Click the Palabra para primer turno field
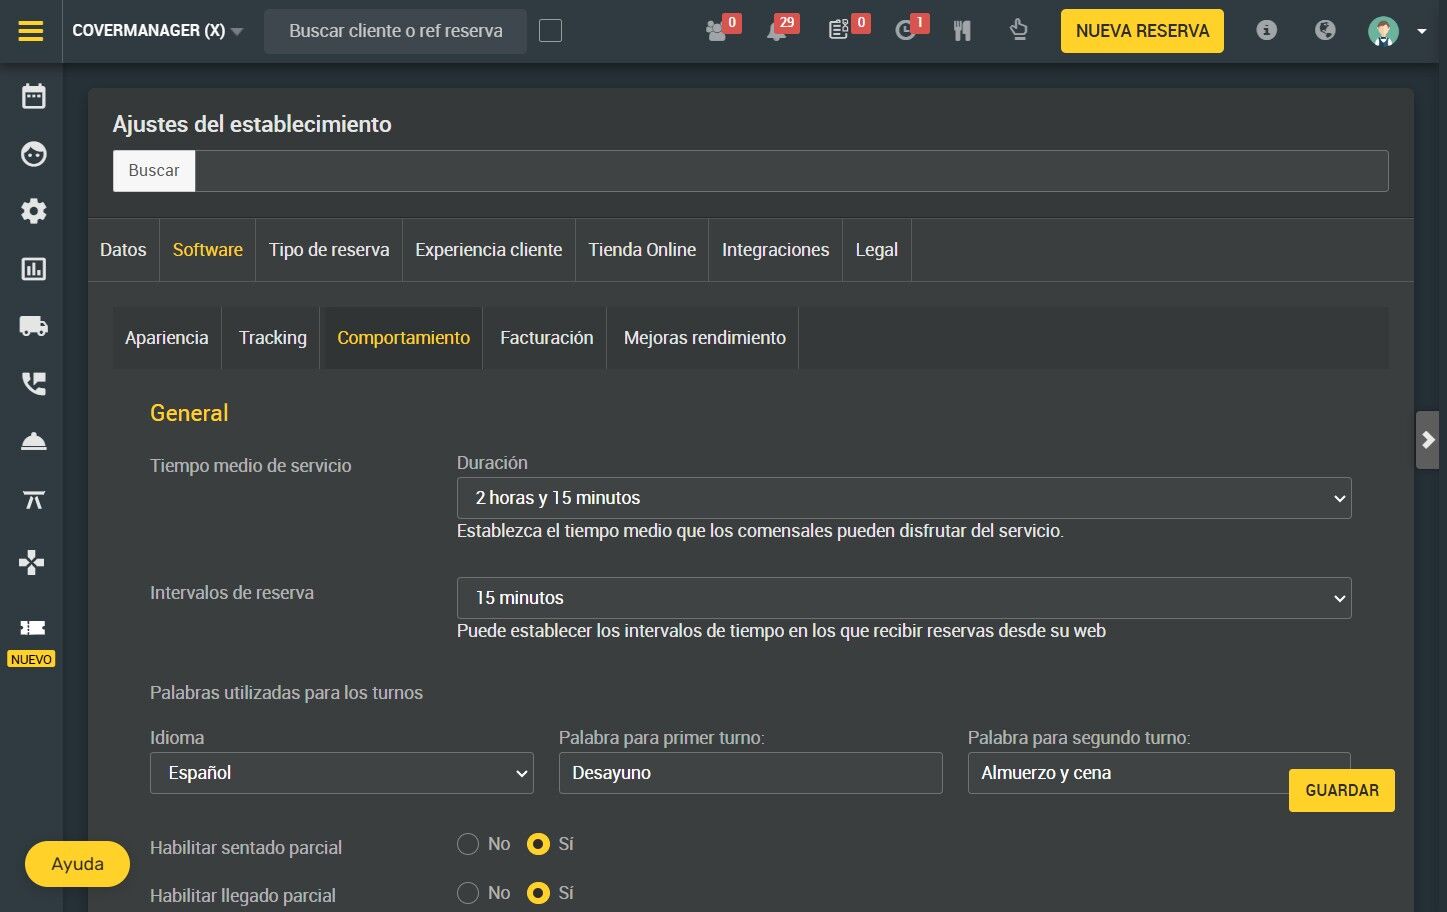The height and width of the screenshot is (912, 1447). pos(750,773)
